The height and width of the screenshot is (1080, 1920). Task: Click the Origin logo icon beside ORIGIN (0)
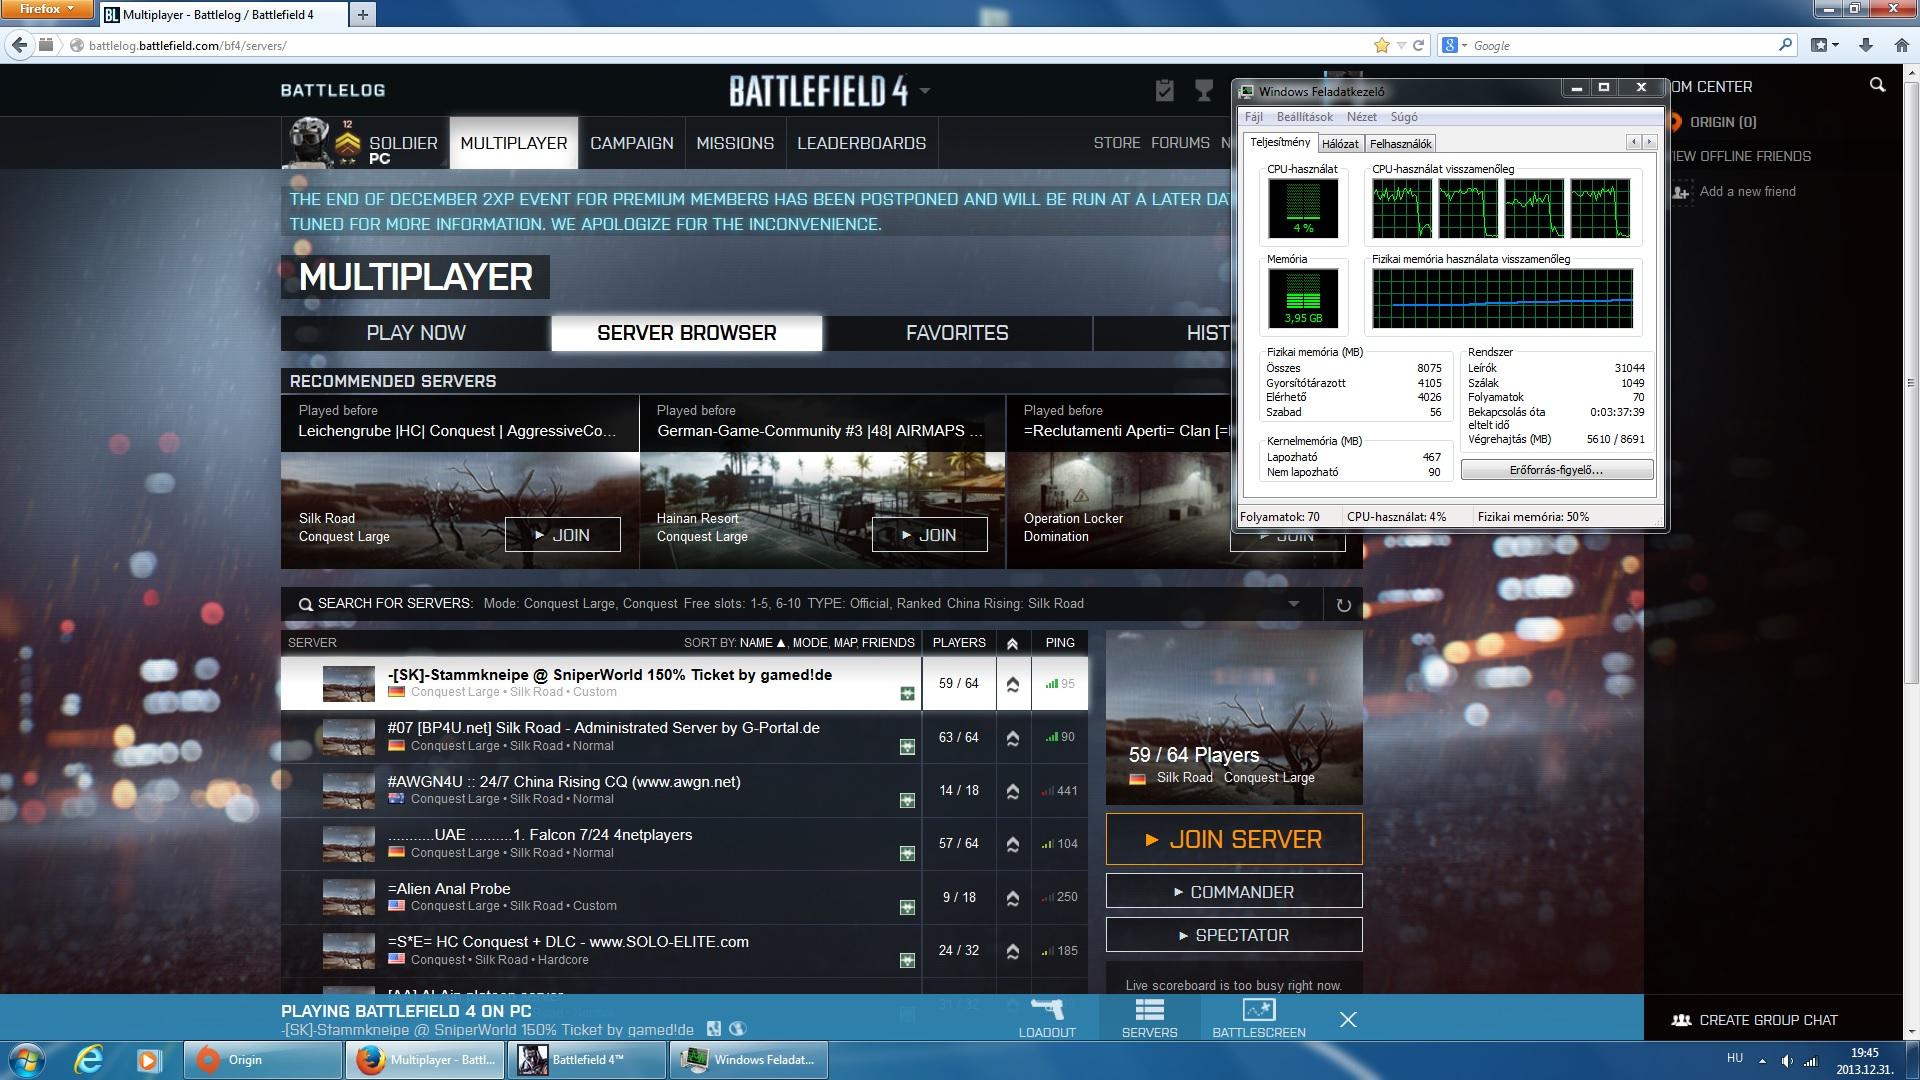(x=1674, y=122)
